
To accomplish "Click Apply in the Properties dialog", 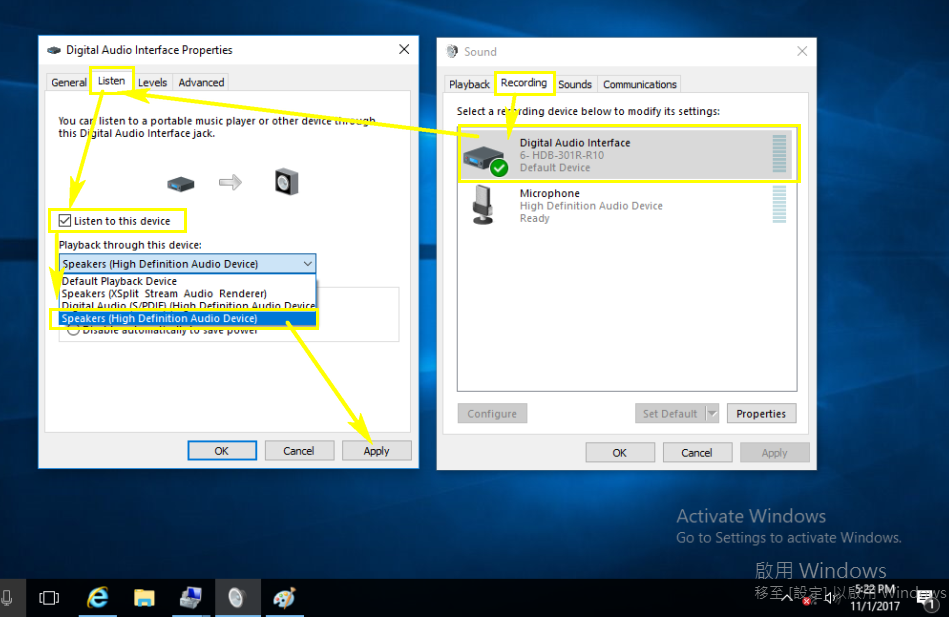I will point(376,450).
